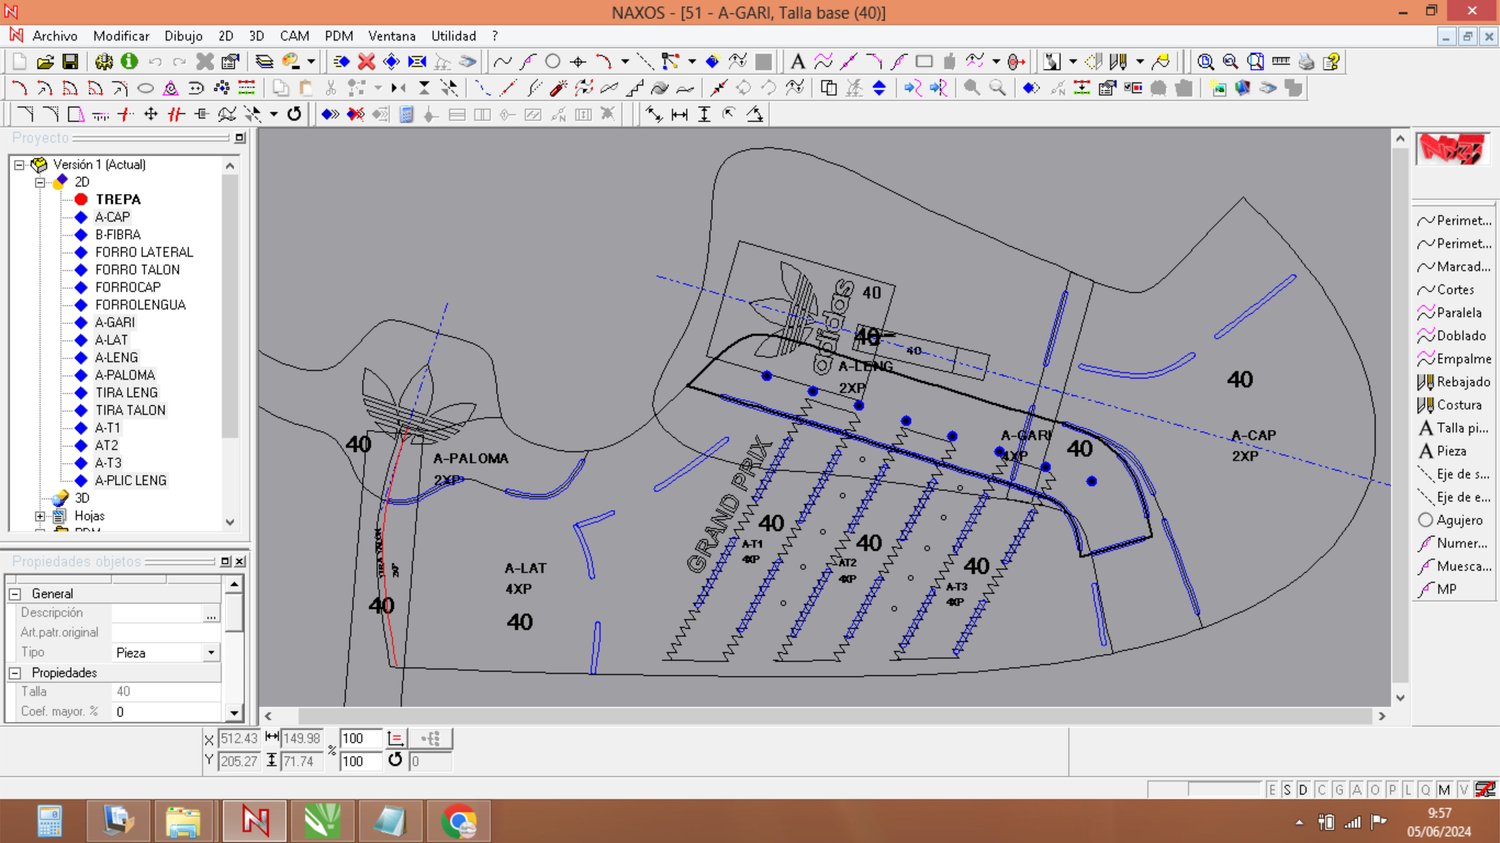Click the help question mark icon
This screenshot has height=843, width=1500.
coord(1331,61)
